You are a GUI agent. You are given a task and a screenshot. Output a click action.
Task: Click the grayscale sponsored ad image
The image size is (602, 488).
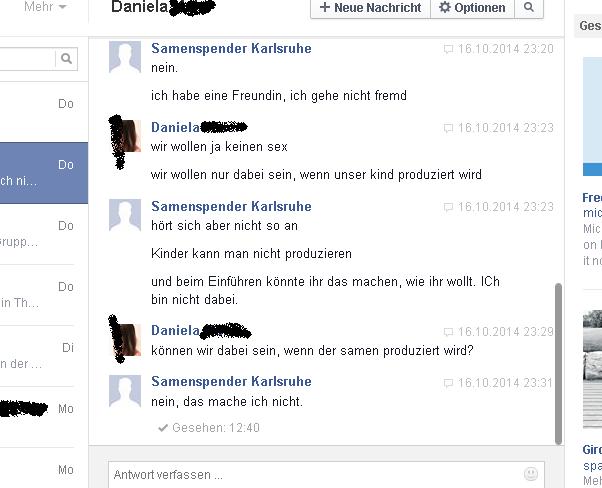click(592, 369)
